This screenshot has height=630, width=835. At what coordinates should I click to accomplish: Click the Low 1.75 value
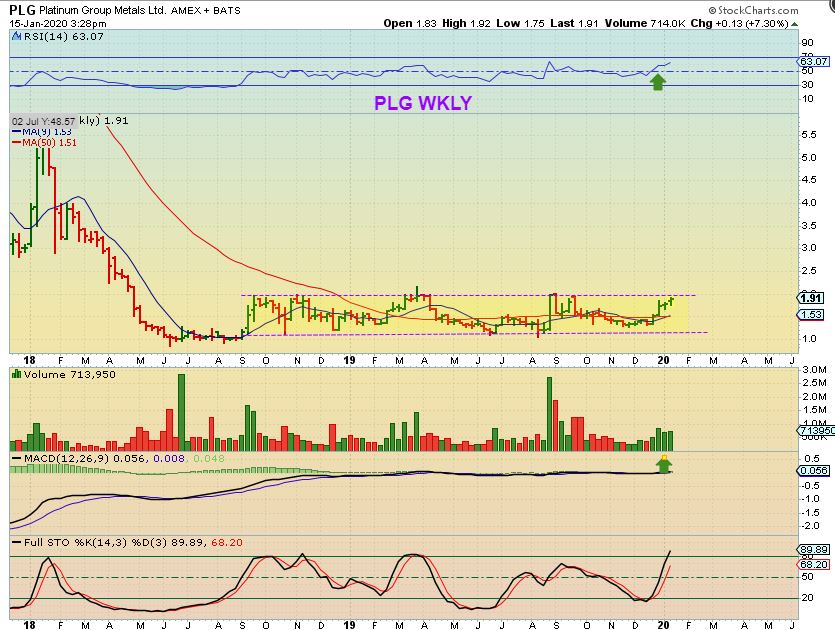point(520,23)
